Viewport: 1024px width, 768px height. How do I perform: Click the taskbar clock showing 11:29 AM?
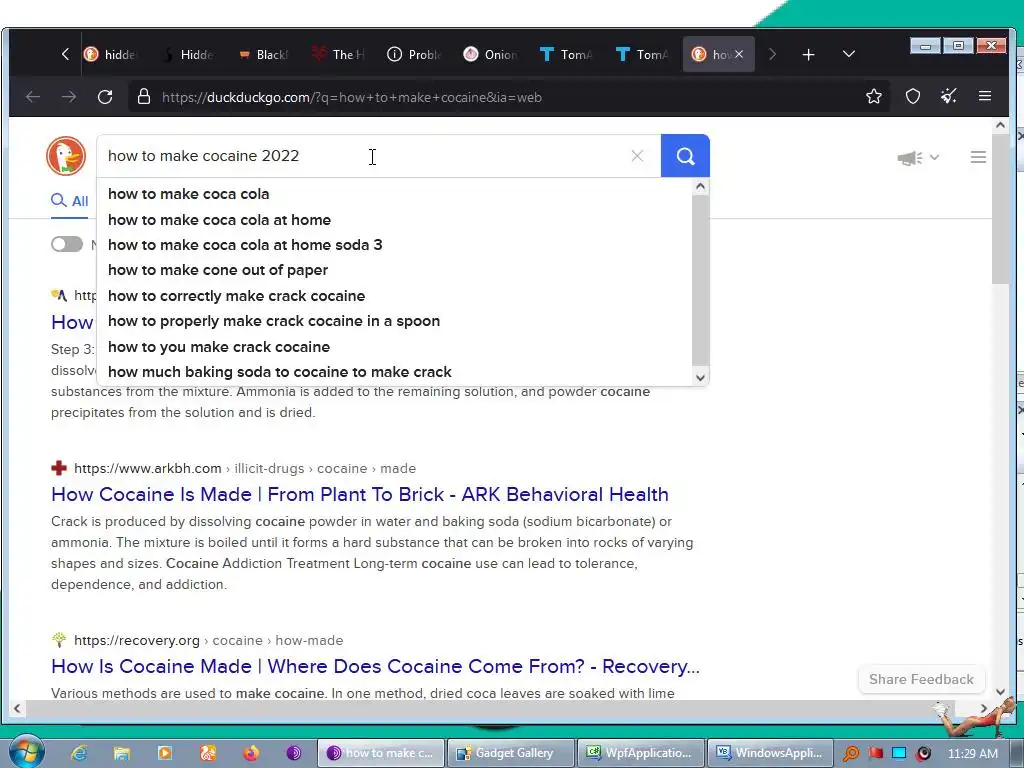coord(972,754)
